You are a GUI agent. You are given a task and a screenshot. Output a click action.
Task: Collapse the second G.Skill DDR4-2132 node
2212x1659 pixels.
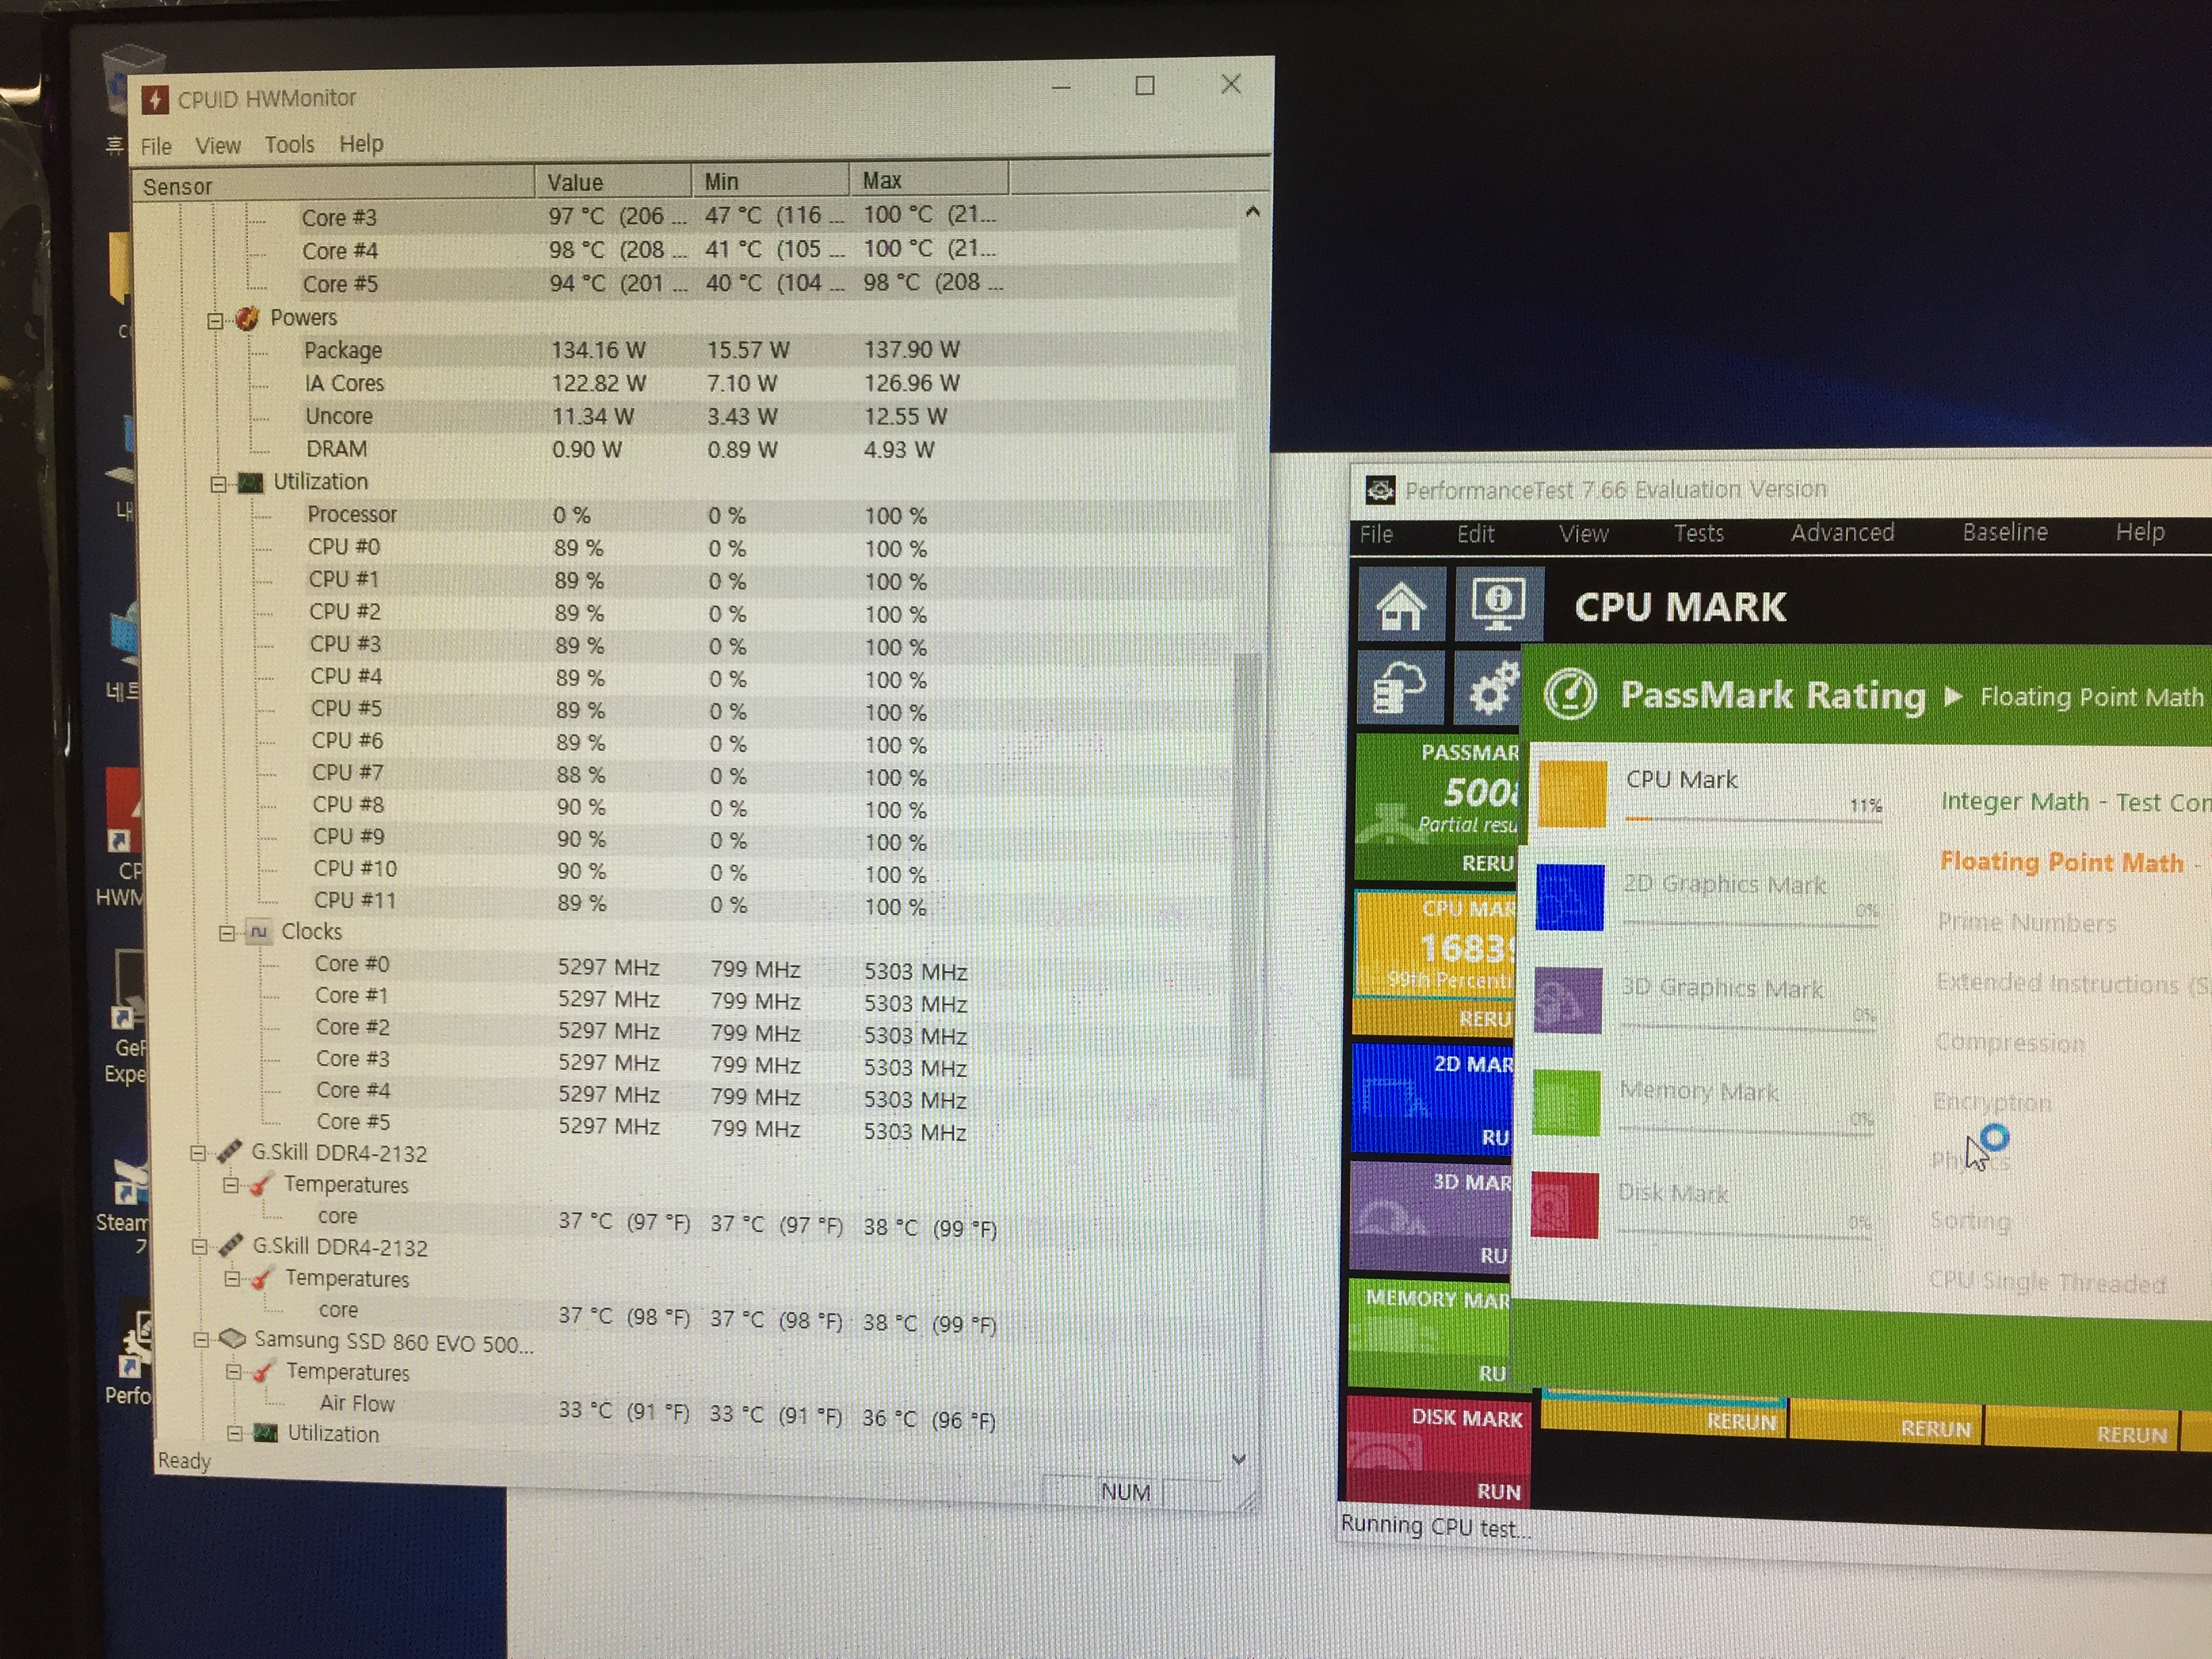[x=200, y=1247]
